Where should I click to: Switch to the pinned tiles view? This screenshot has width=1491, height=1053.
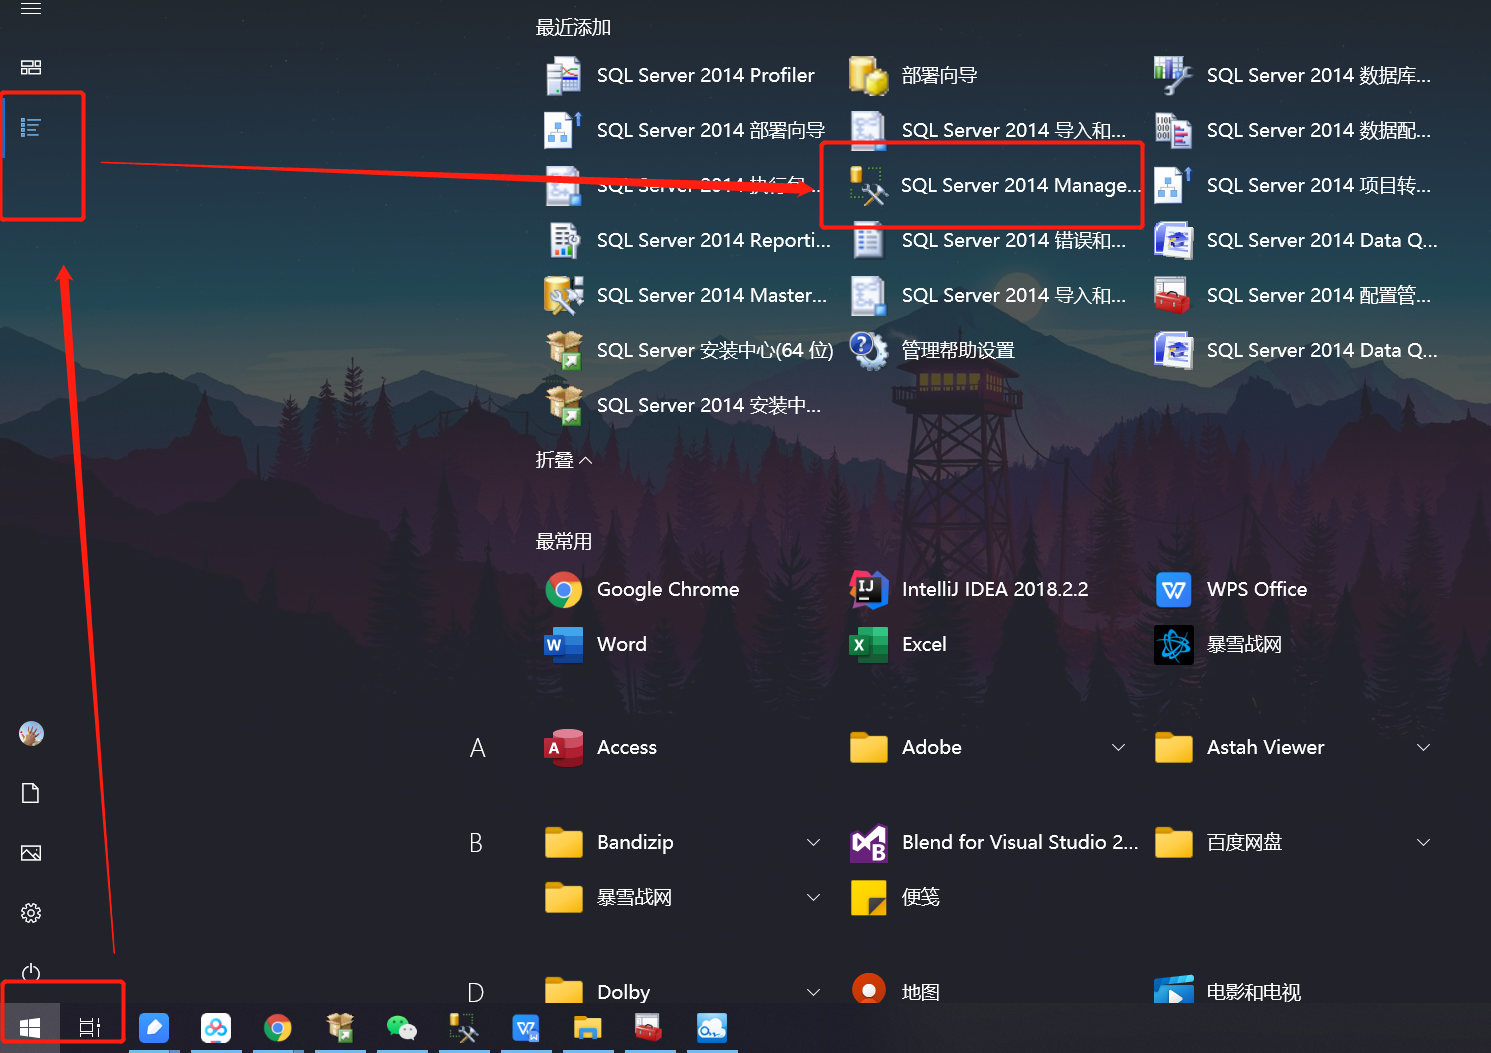coord(30,67)
